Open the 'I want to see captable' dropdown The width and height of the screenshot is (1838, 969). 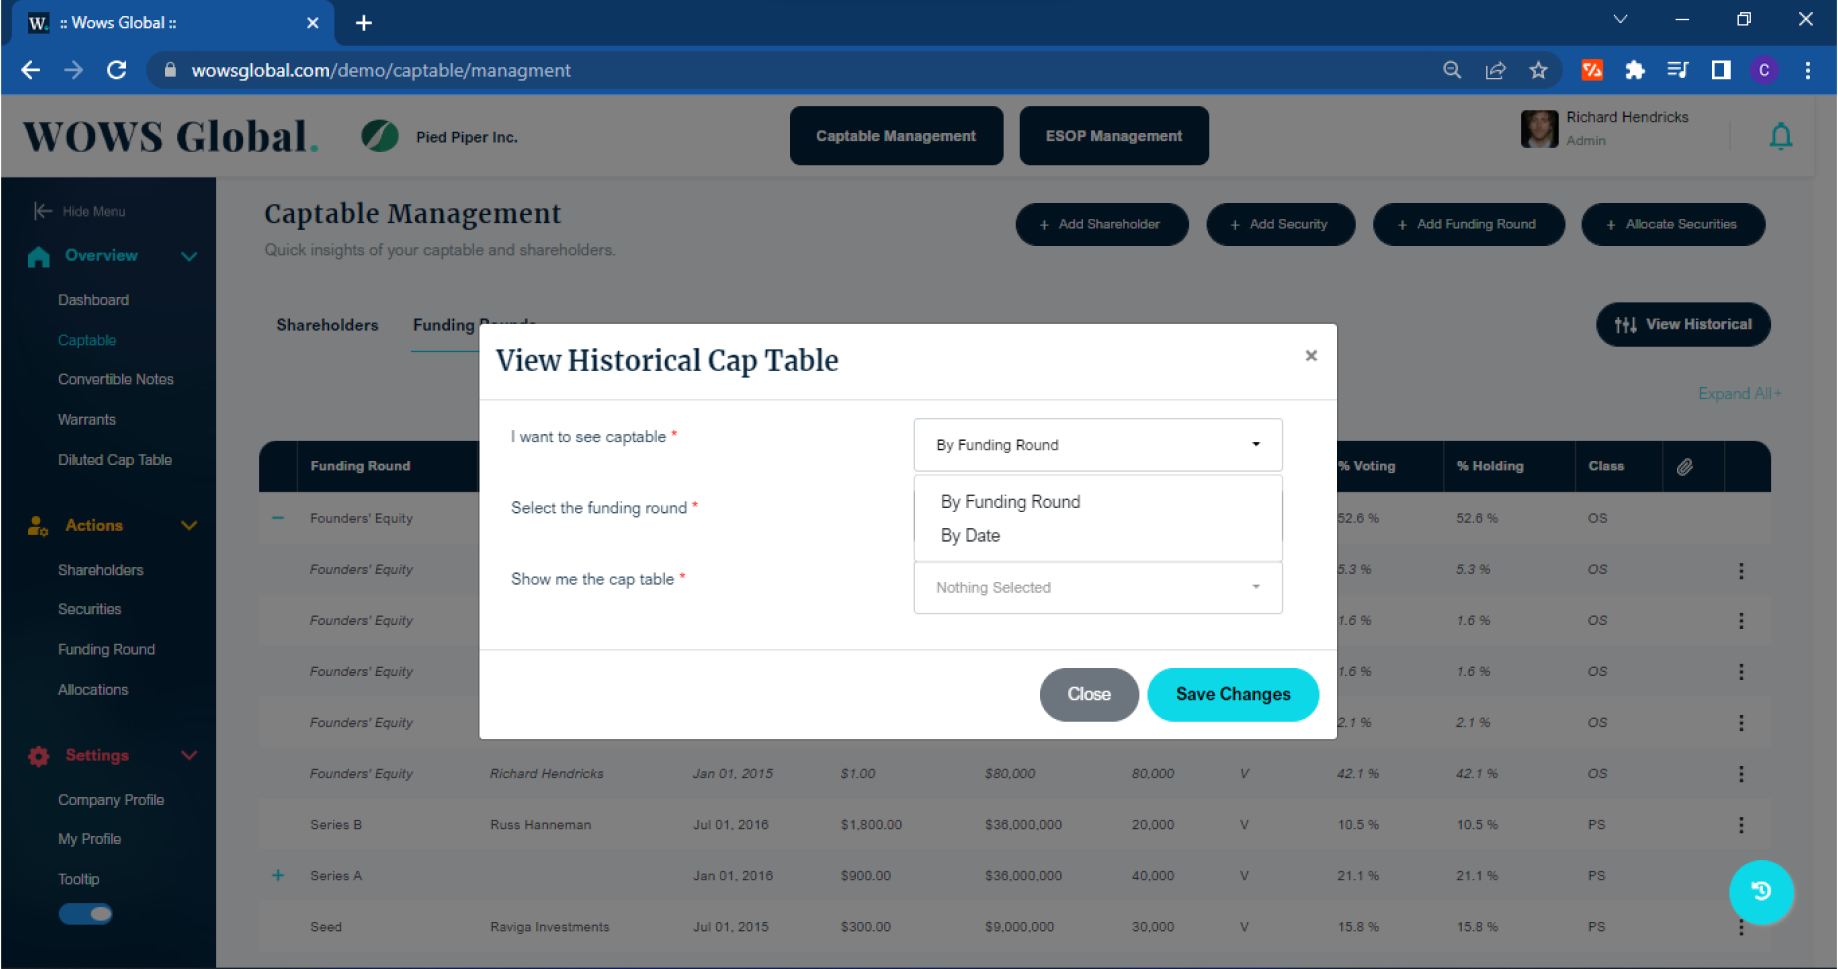1098,445
